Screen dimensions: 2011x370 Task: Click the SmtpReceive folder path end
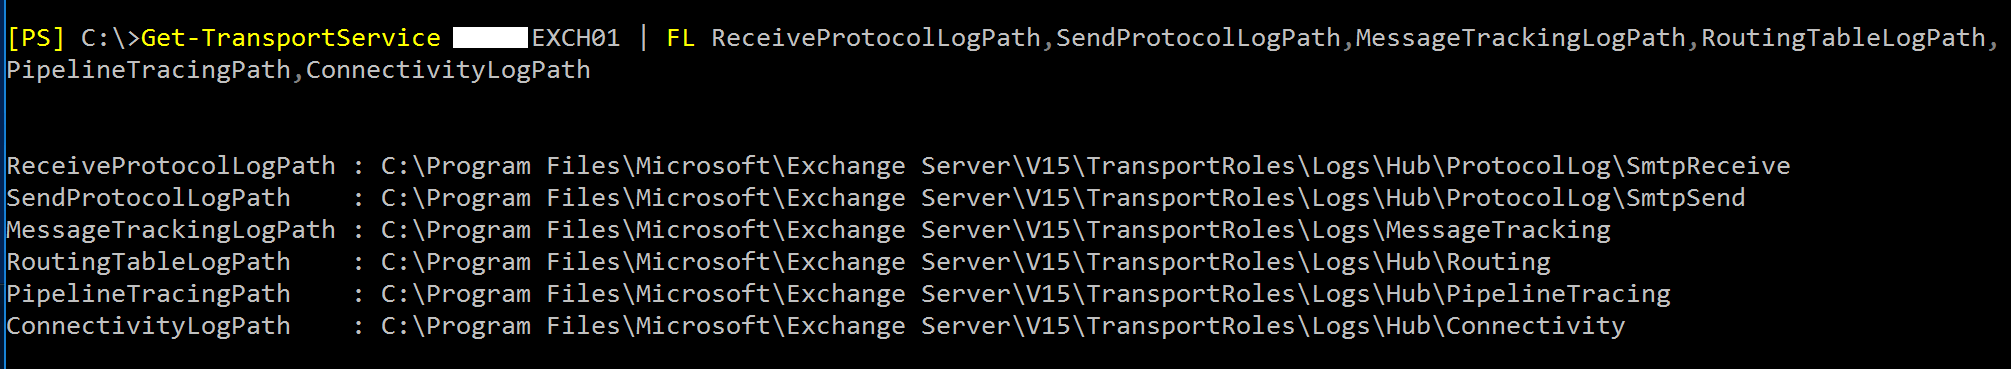[1708, 166]
